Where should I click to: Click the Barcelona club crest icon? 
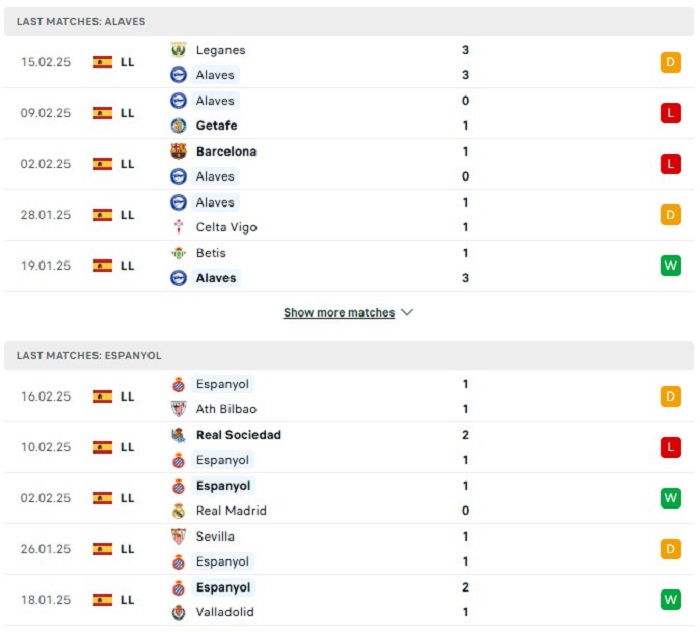tap(178, 151)
